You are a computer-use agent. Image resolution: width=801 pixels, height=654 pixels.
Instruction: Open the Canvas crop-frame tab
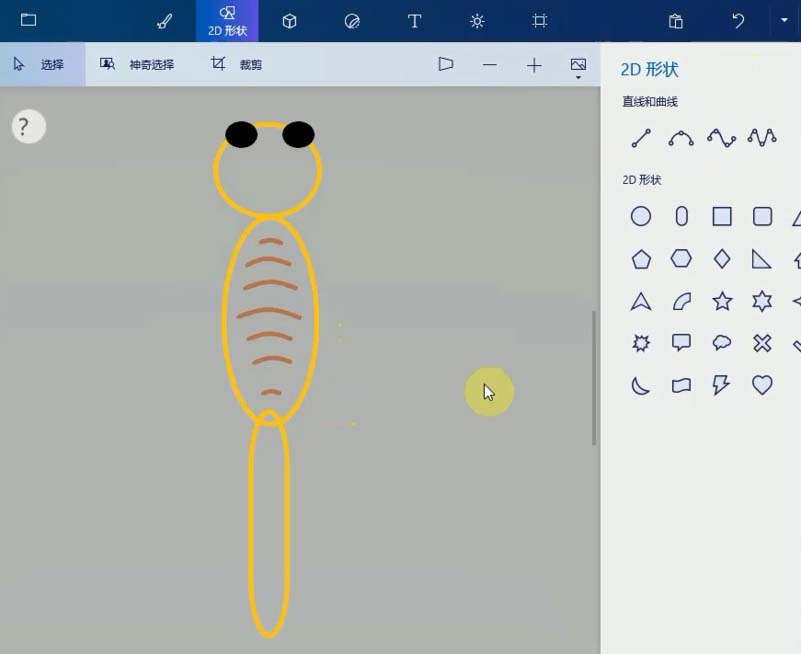[x=539, y=21]
